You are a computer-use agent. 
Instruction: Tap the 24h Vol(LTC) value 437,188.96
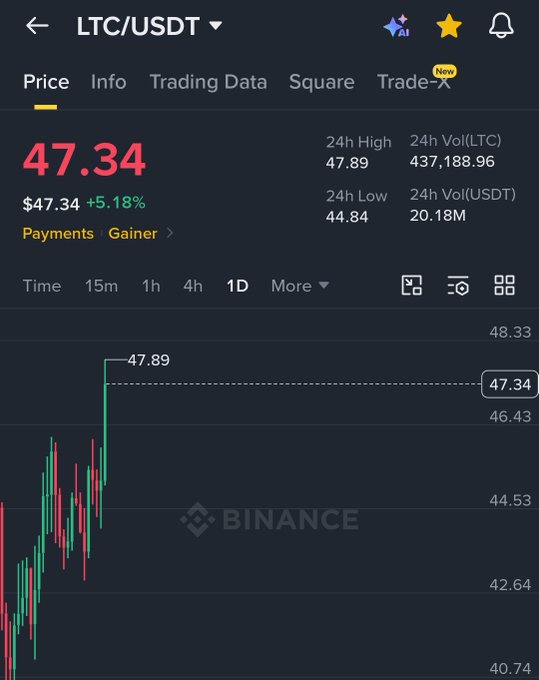tap(452, 162)
